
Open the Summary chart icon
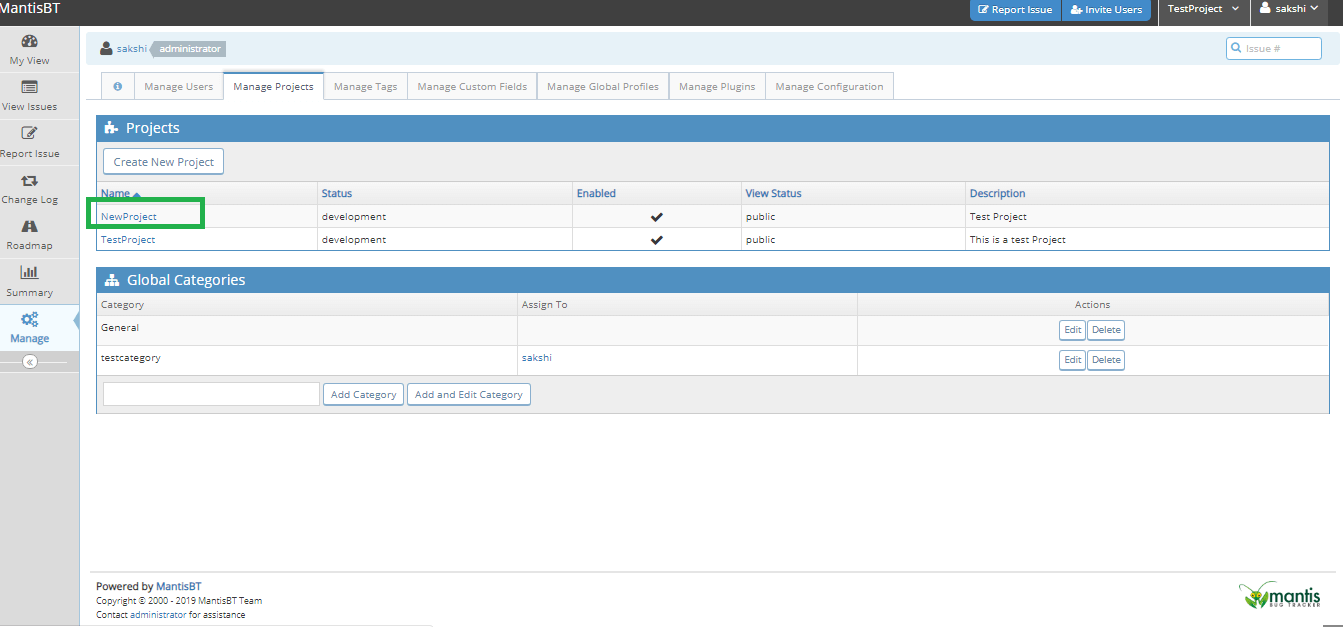29,272
